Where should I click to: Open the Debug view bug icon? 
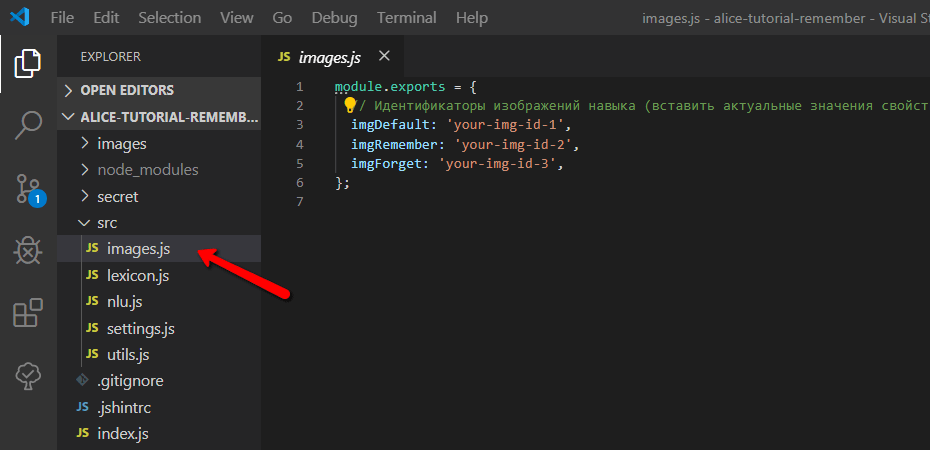tap(28, 251)
